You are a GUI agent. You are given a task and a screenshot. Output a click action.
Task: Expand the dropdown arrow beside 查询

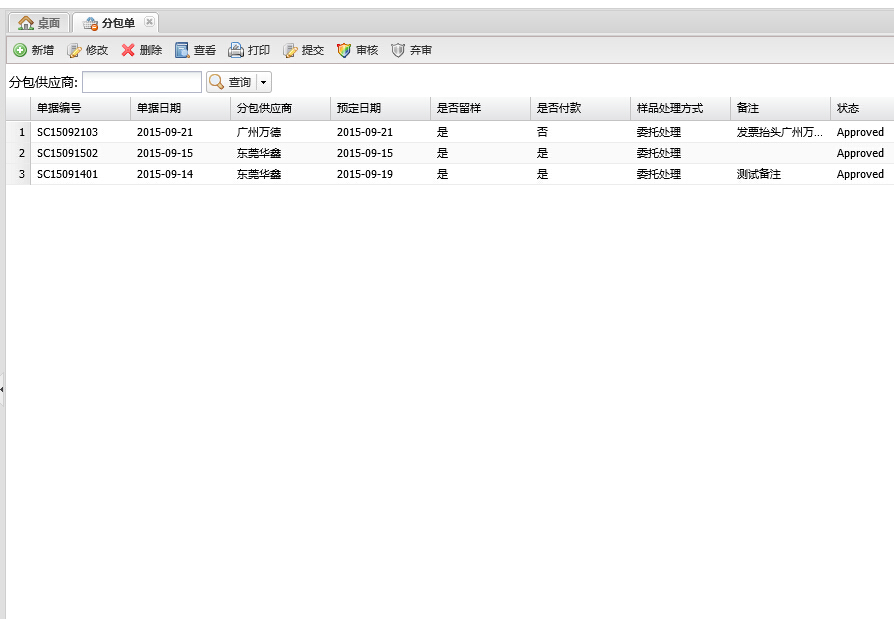[264, 83]
